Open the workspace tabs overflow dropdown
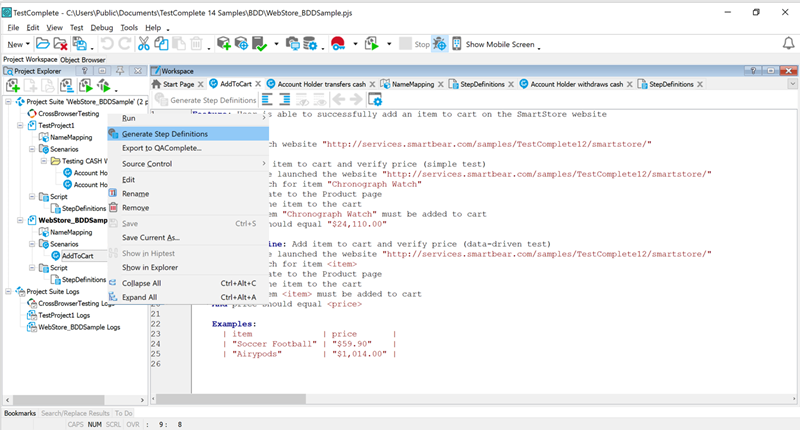Viewport: 800px width, 430px height. [792, 84]
